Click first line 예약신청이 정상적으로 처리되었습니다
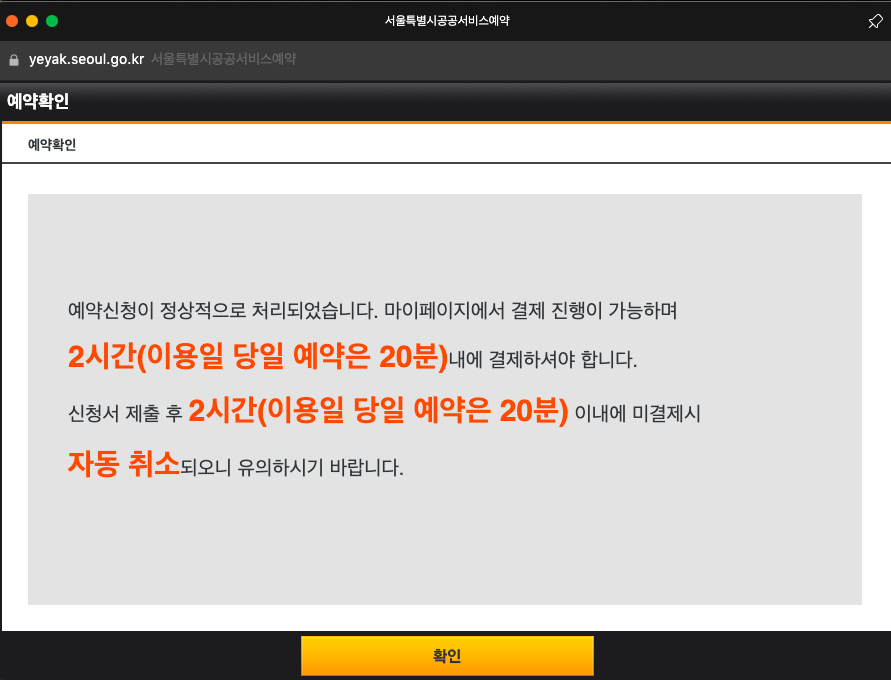Image resolution: width=891 pixels, height=680 pixels. pyautogui.click(x=223, y=310)
